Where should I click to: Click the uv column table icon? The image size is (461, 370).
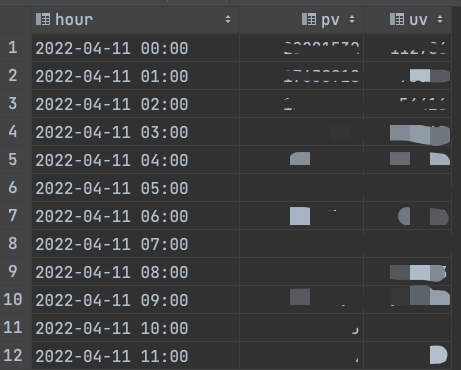click(397, 19)
